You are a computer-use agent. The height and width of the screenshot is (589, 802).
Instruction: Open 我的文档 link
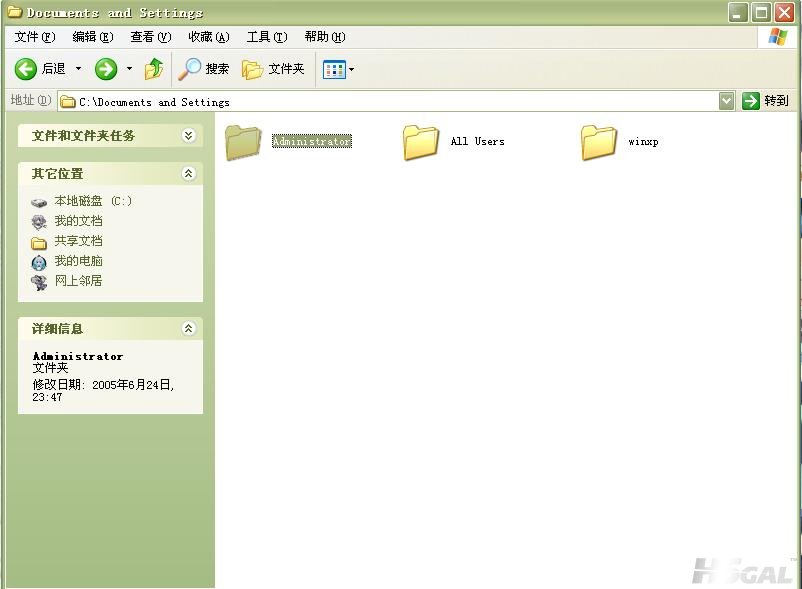(x=78, y=221)
